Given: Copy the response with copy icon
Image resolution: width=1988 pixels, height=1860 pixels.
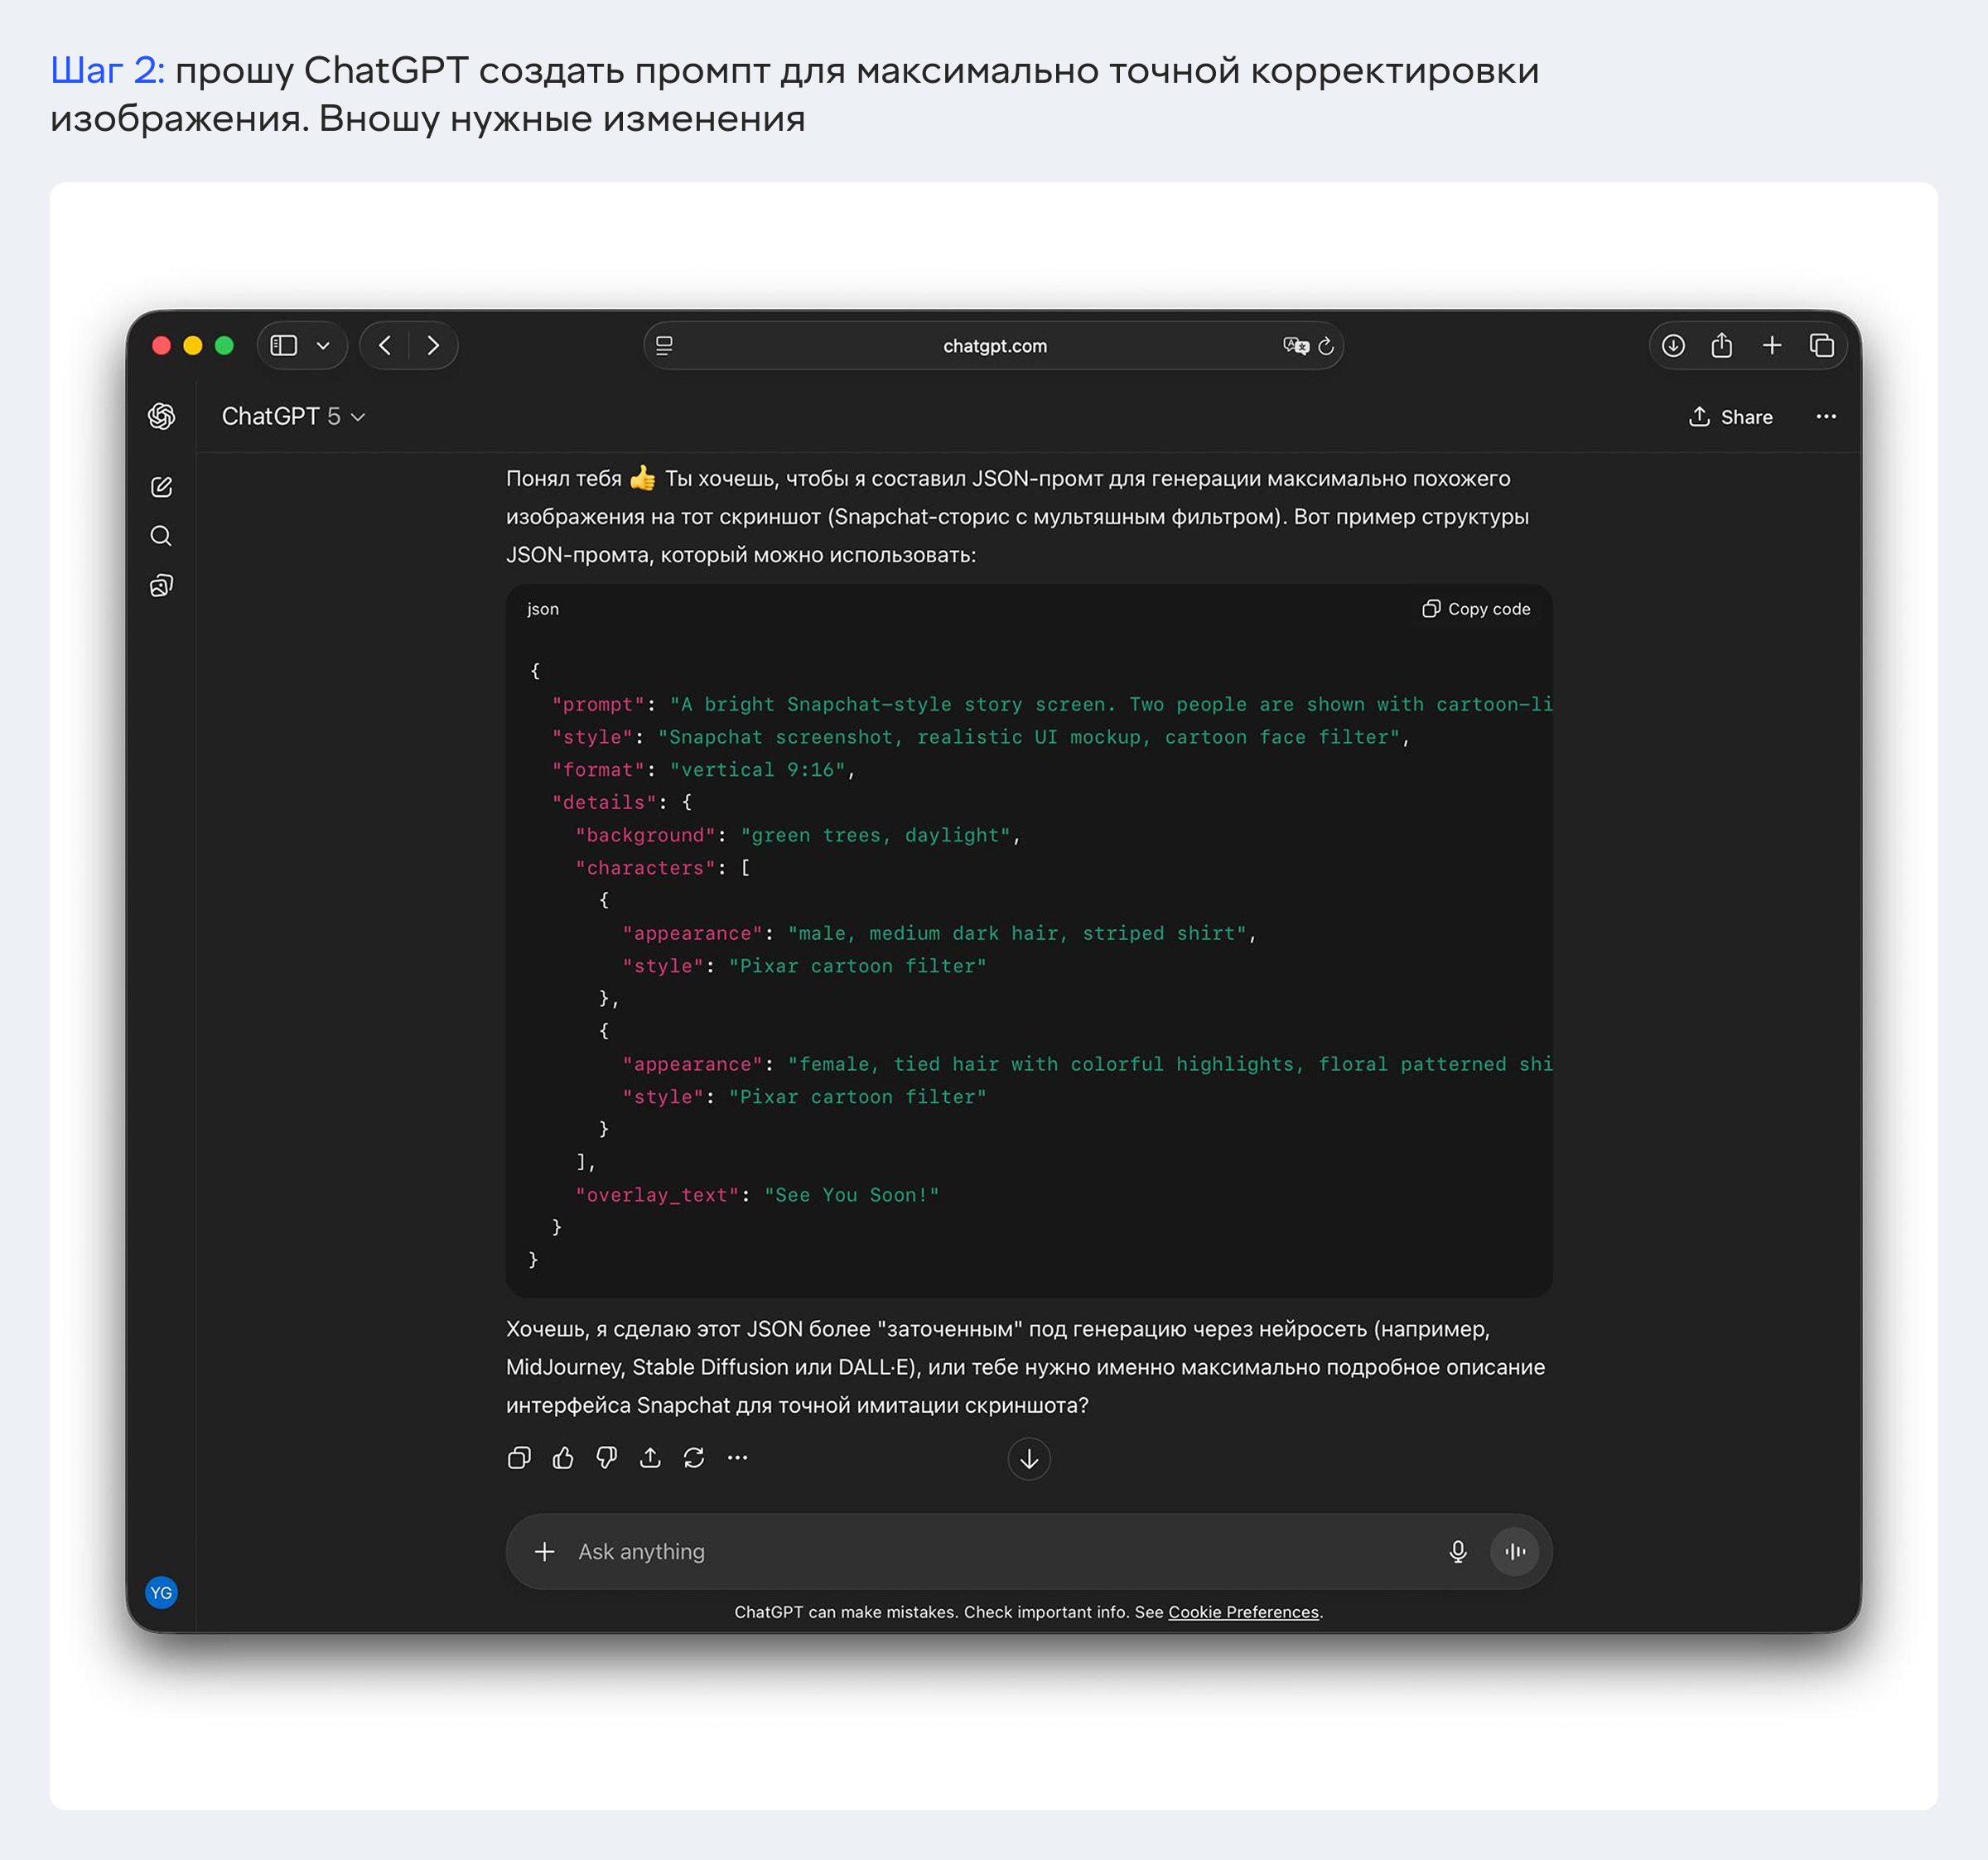Looking at the screenshot, I should tap(519, 1458).
